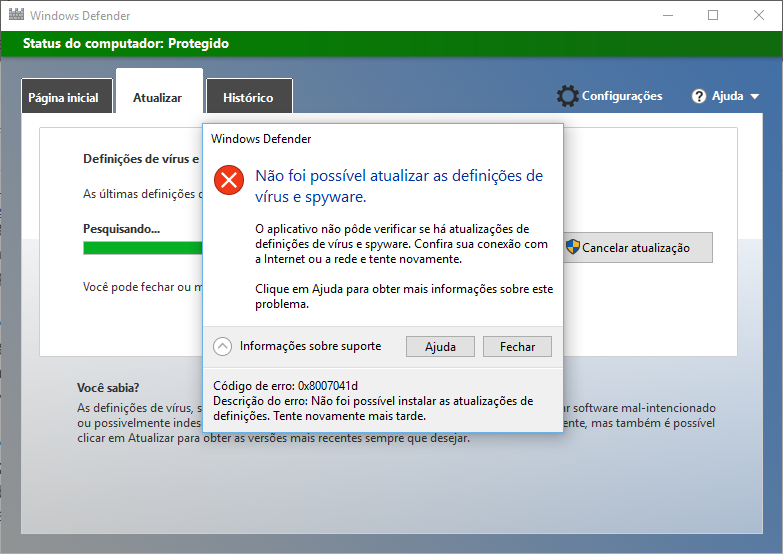
Task: Click the green Pesquisando progress bar
Action: point(143,248)
